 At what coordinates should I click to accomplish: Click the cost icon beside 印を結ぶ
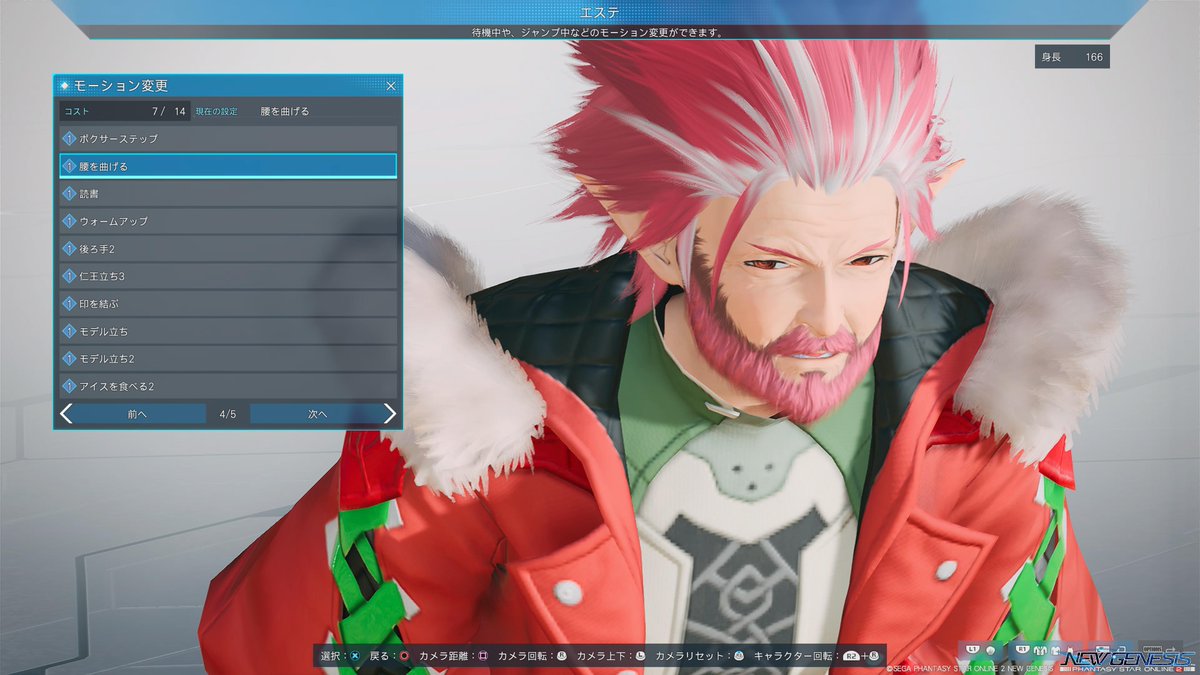click(x=70, y=303)
